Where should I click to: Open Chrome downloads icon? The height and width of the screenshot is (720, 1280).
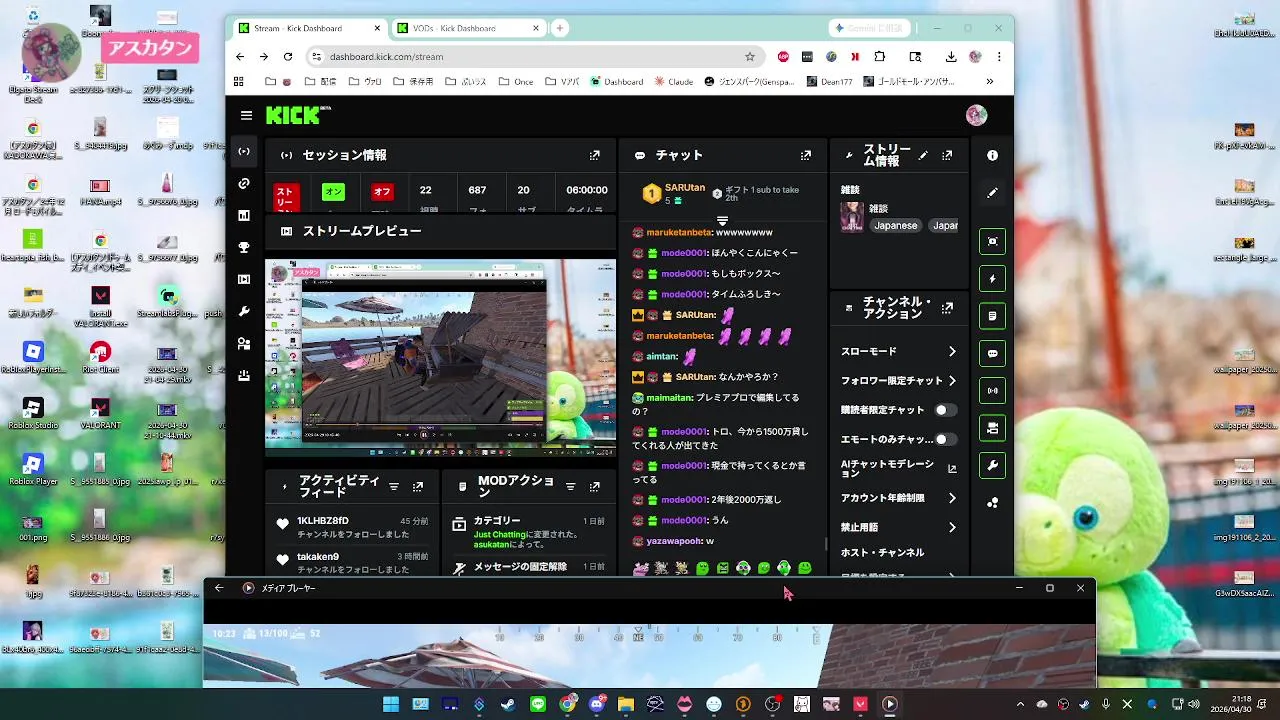tap(951, 57)
